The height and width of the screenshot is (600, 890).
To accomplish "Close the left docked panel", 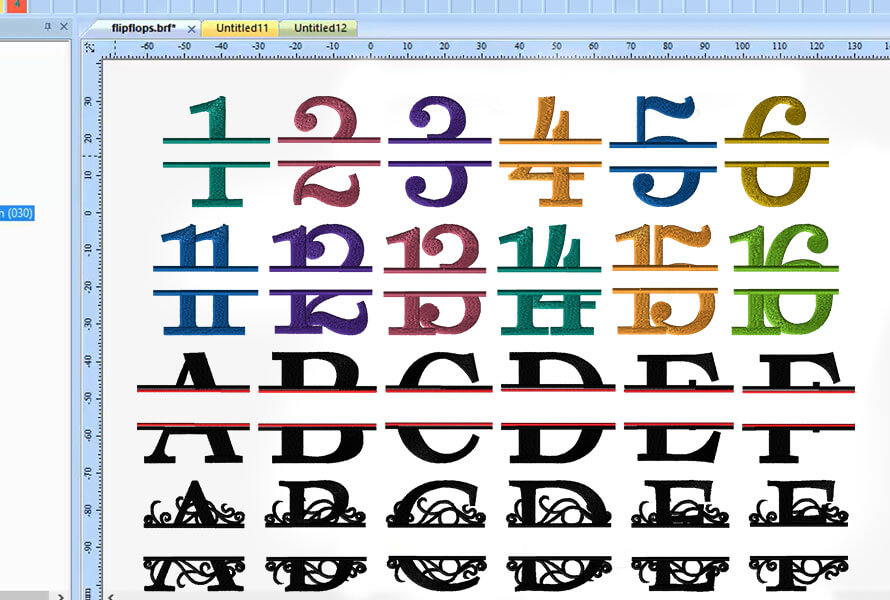I will click(x=63, y=27).
